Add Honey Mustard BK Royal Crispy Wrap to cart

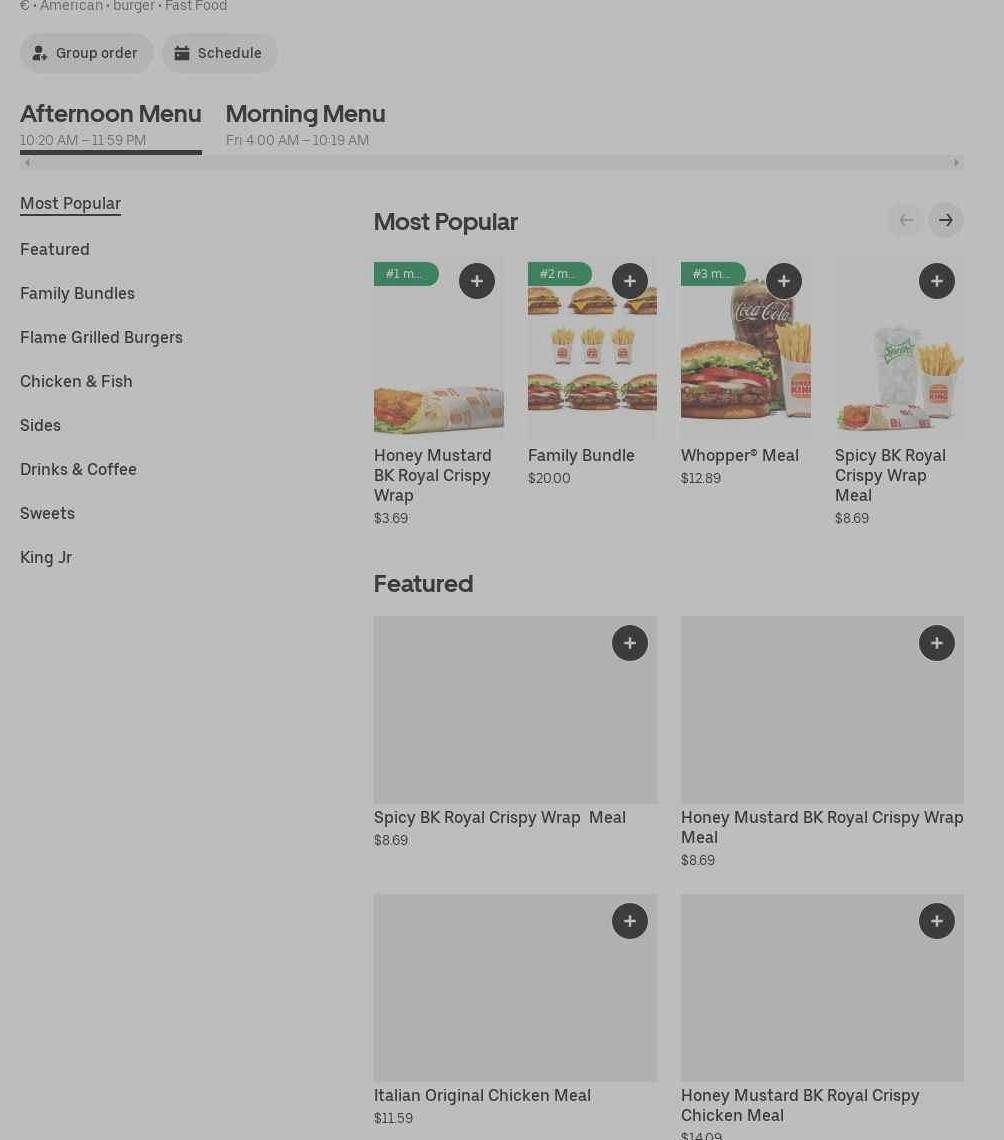pos(477,282)
